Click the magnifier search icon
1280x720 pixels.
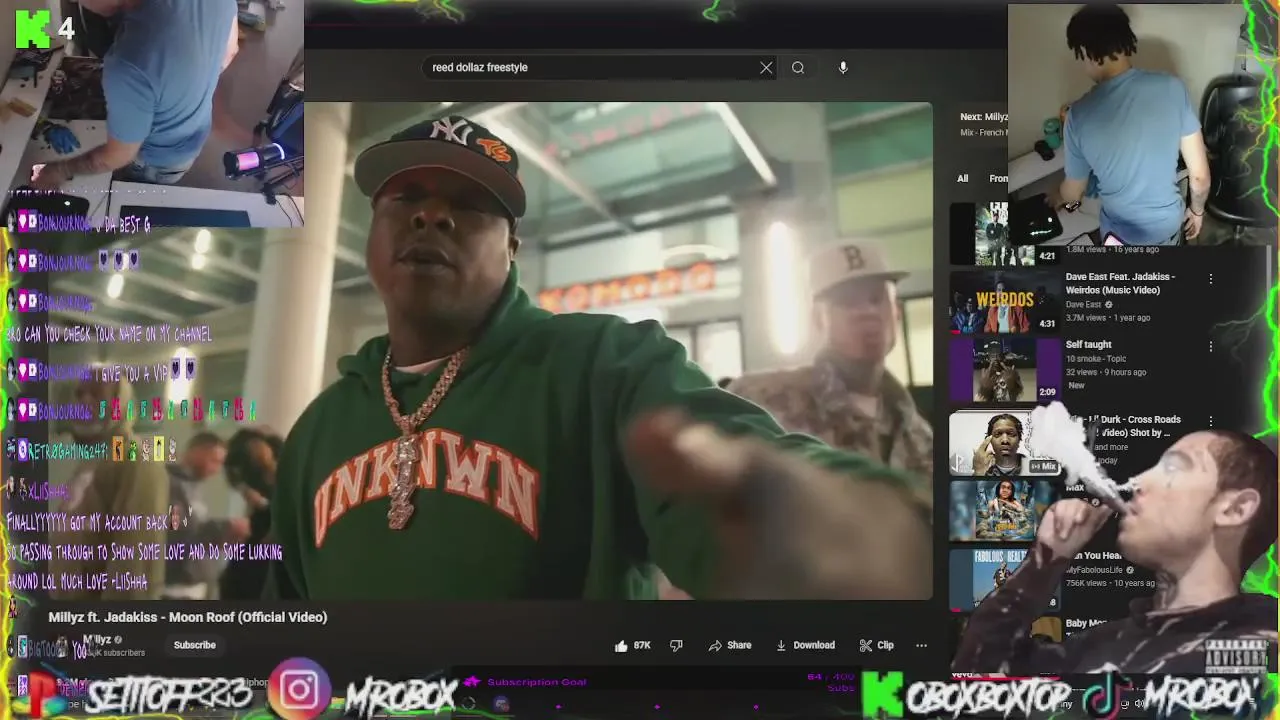pyautogui.click(x=798, y=67)
